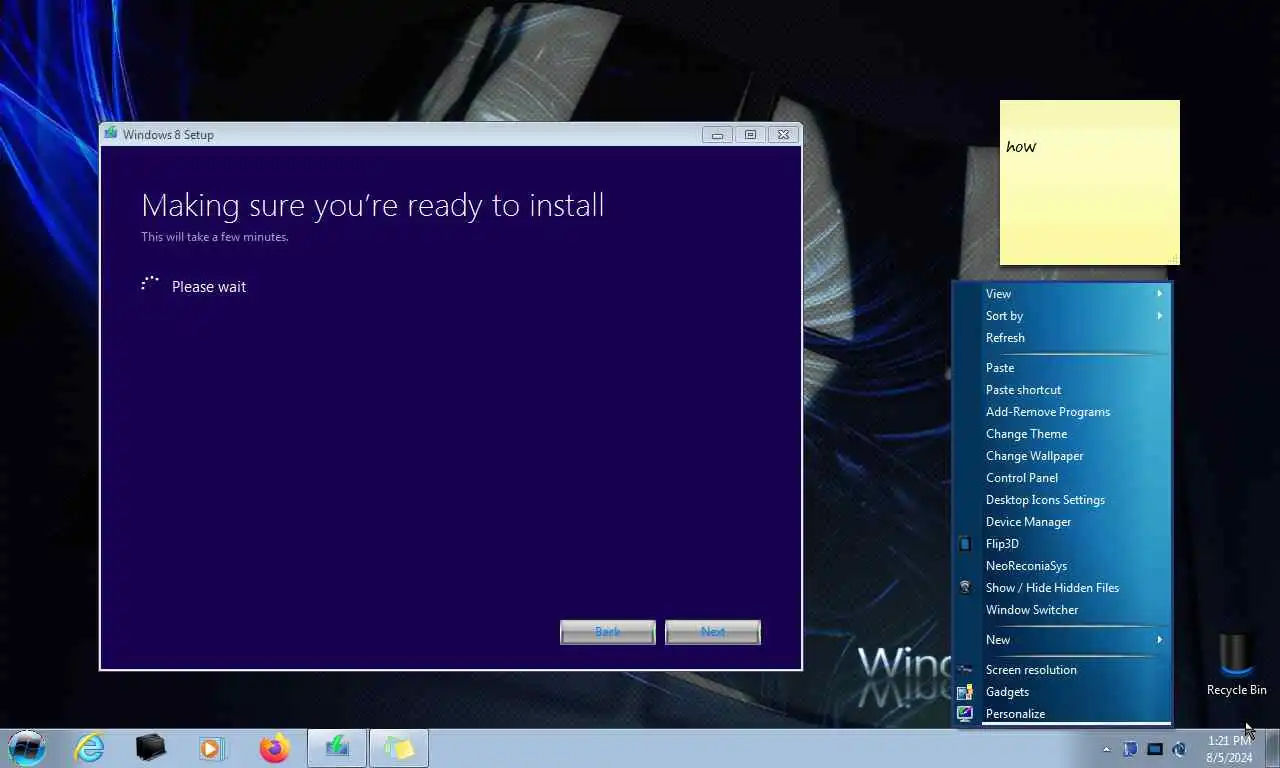Open the Start menu orb

(26, 748)
